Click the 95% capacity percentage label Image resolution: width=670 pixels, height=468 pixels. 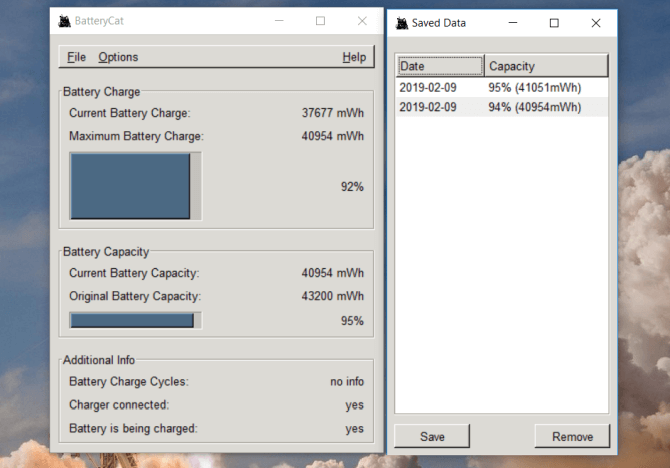tap(352, 321)
